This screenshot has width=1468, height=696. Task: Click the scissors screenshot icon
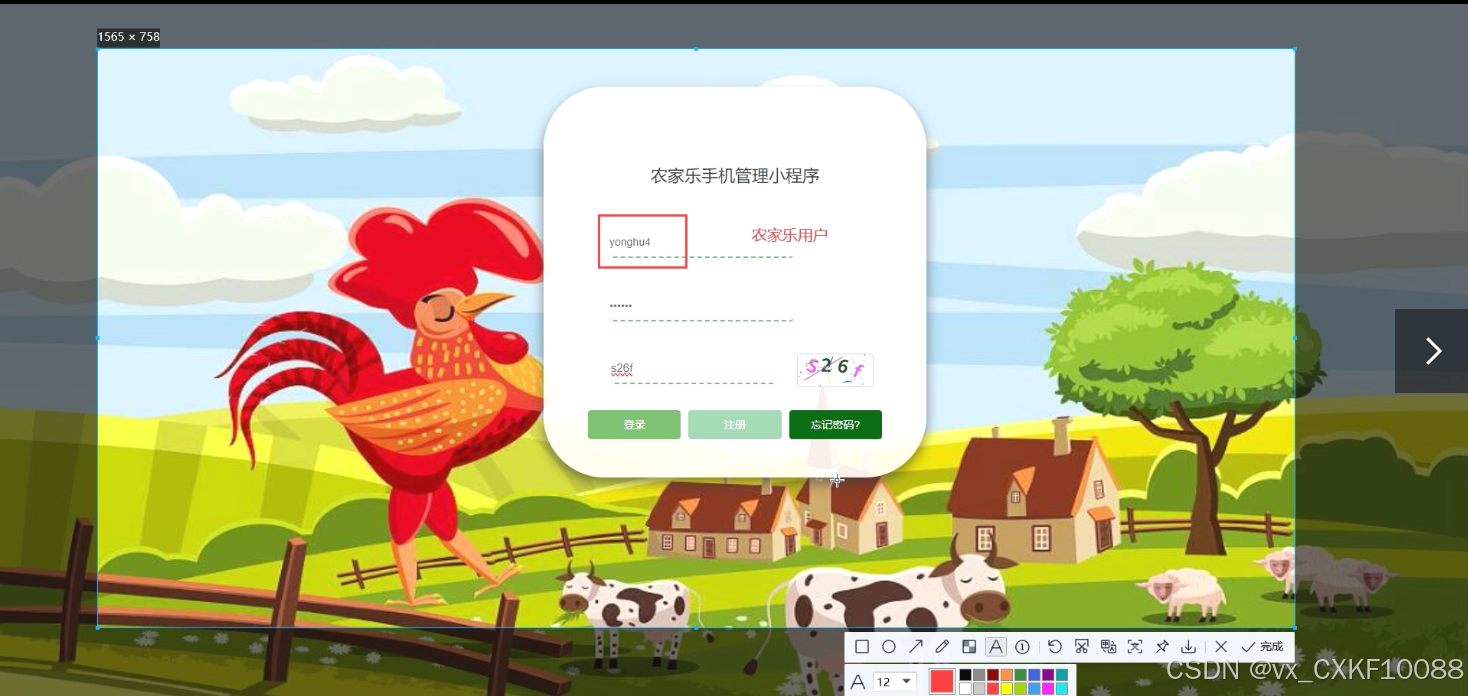click(x=1081, y=647)
